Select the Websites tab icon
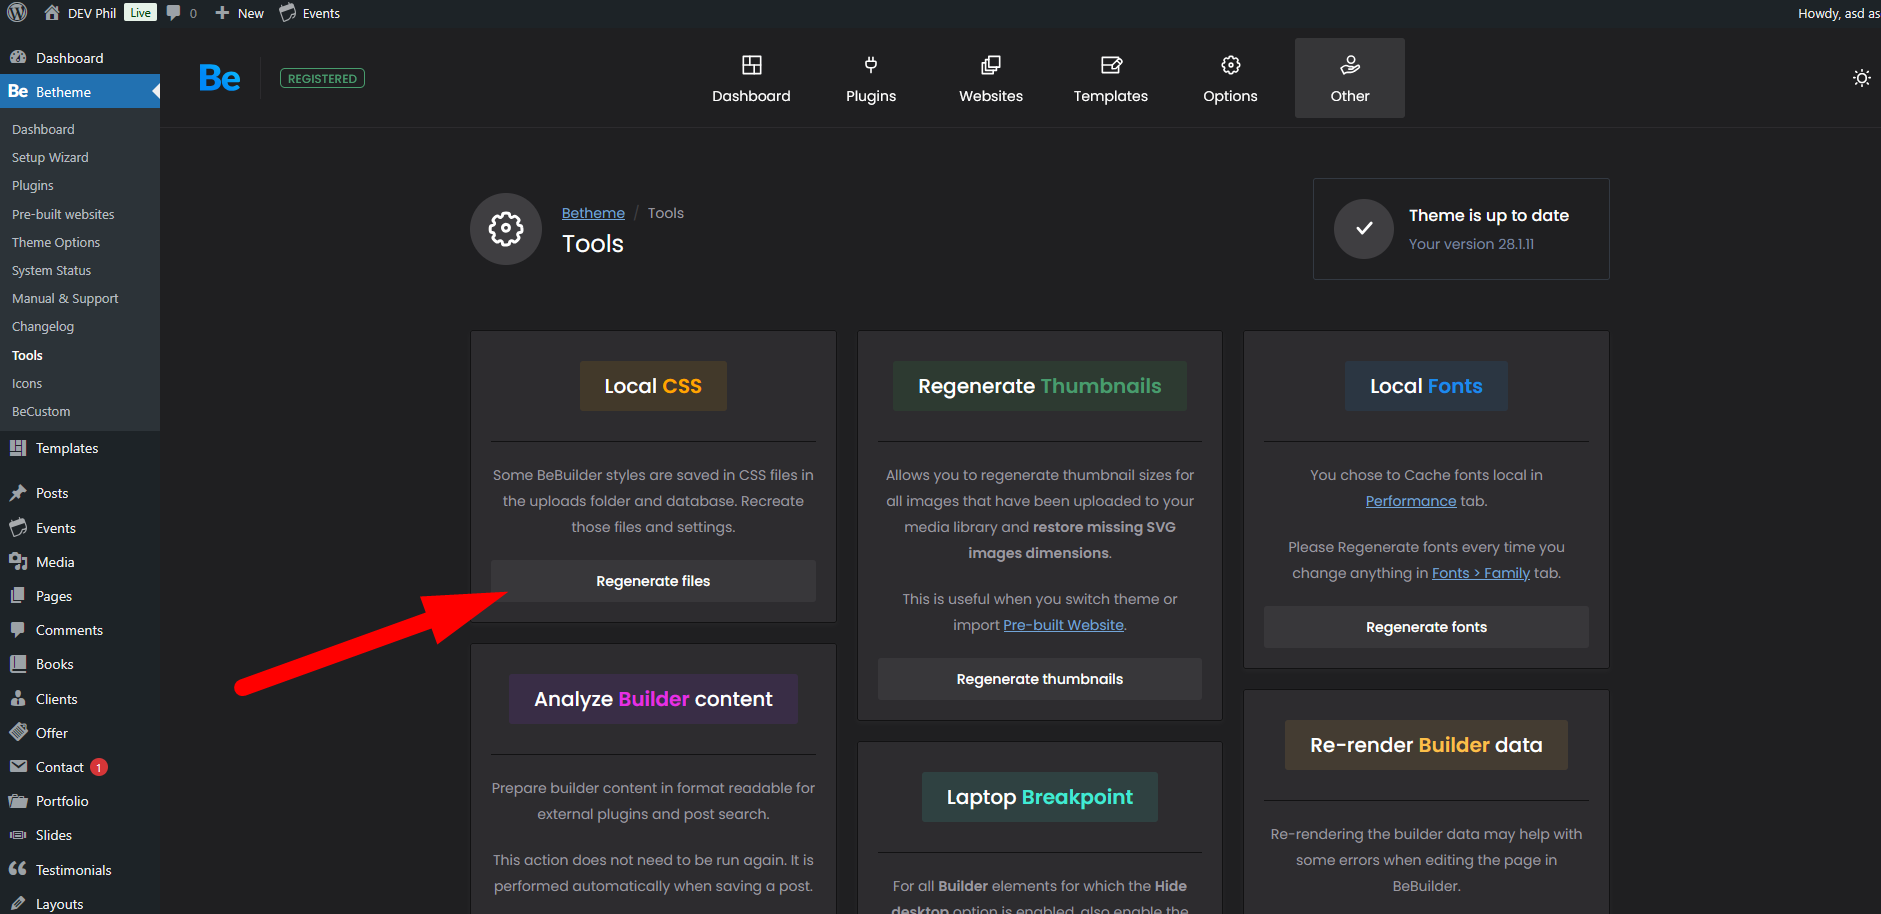Viewport: 1881px width, 914px height. 990,66
